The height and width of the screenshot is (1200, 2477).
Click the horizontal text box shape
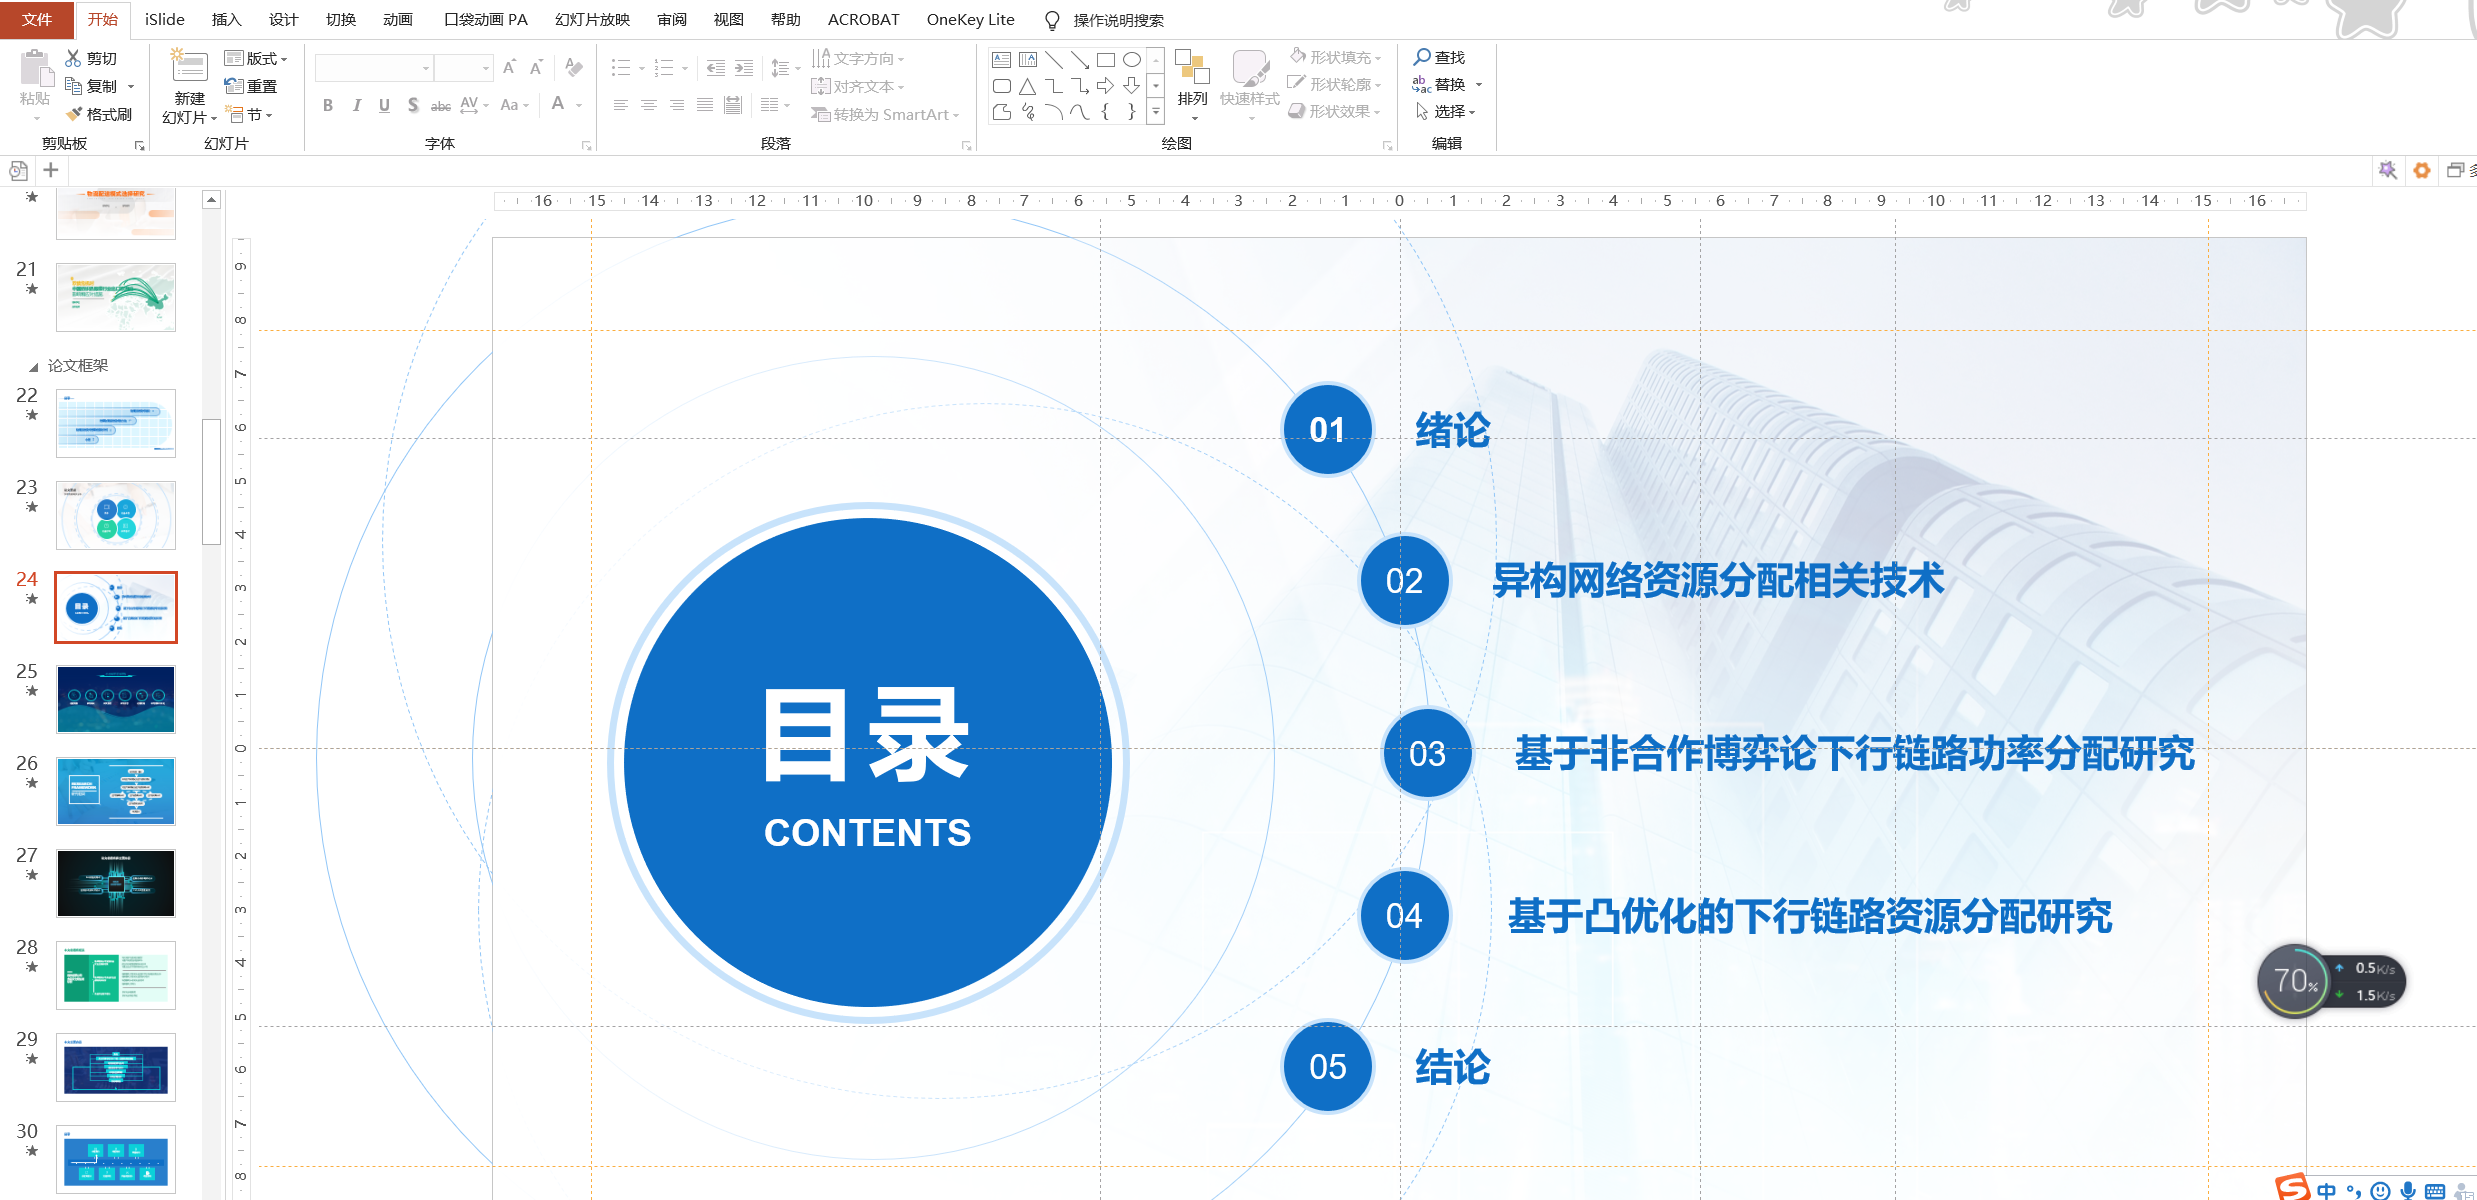pos(1002,59)
